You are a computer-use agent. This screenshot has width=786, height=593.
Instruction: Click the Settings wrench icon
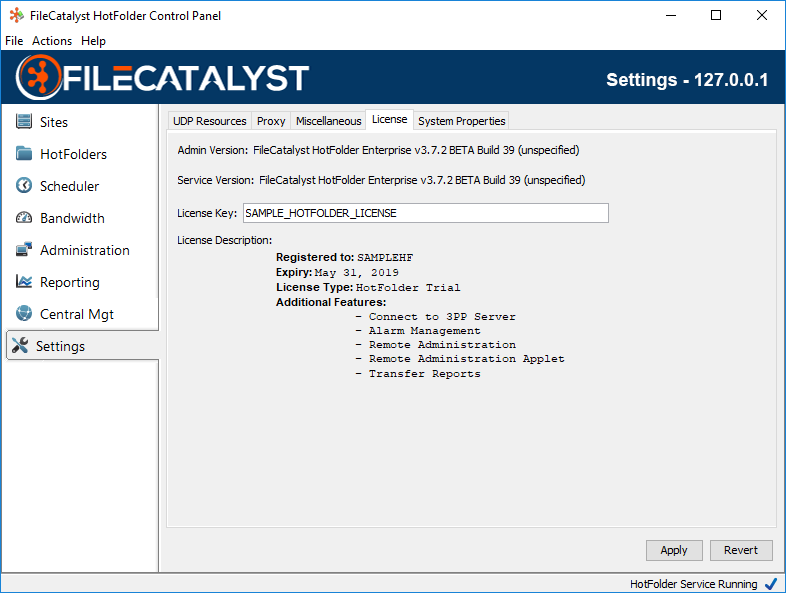tap(20, 345)
